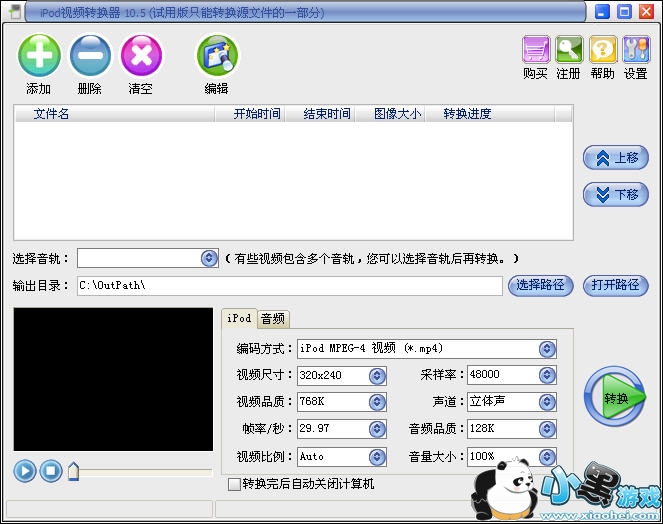Click the 转换进度 column header

pos(490,114)
